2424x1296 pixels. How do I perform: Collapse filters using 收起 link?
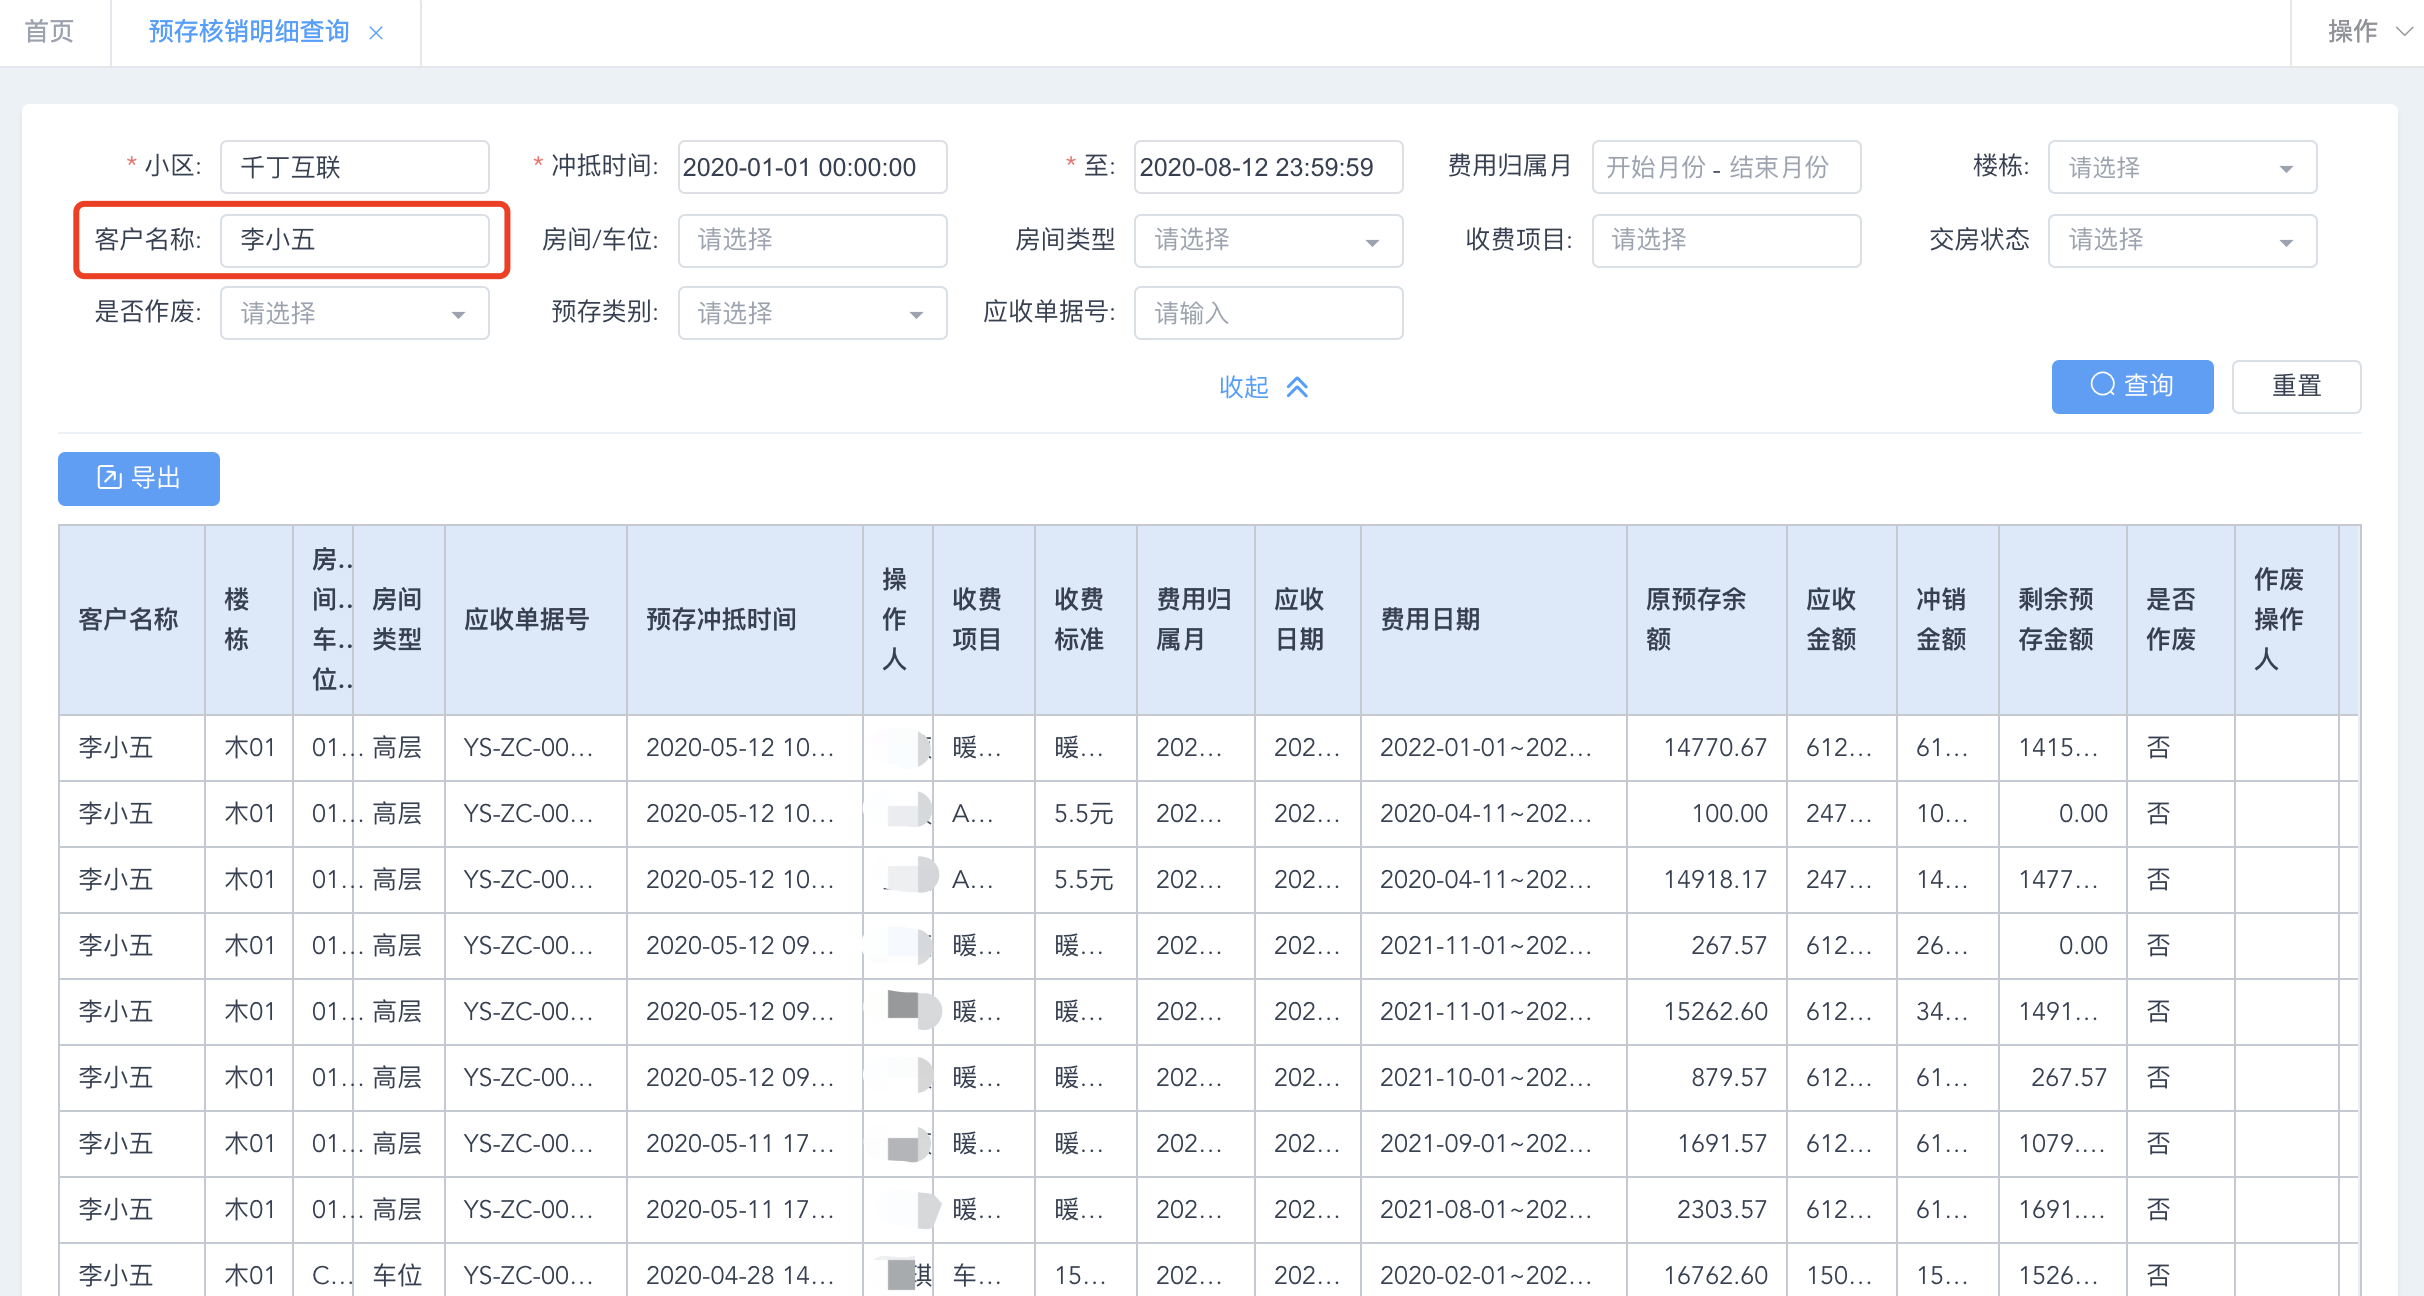tap(1244, 387)
